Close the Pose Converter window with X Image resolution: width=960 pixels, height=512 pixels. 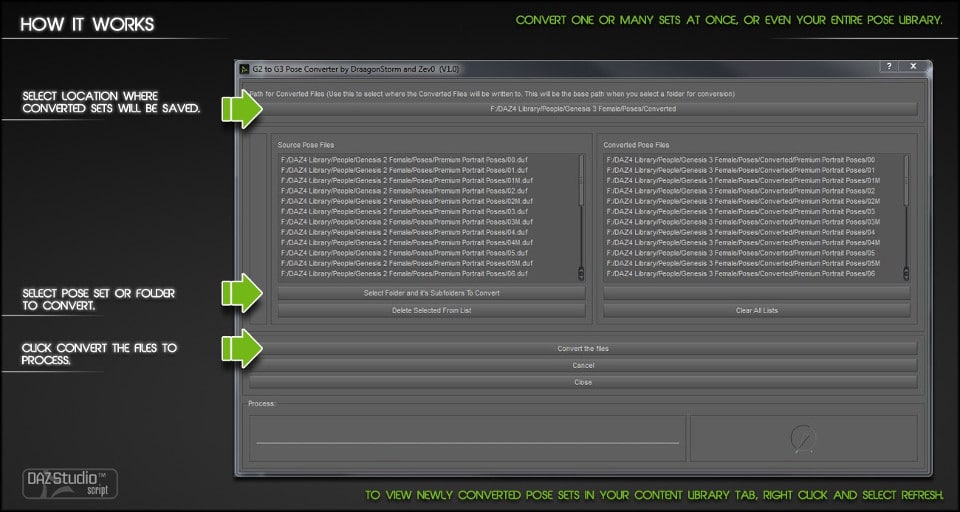click(913, 66)
